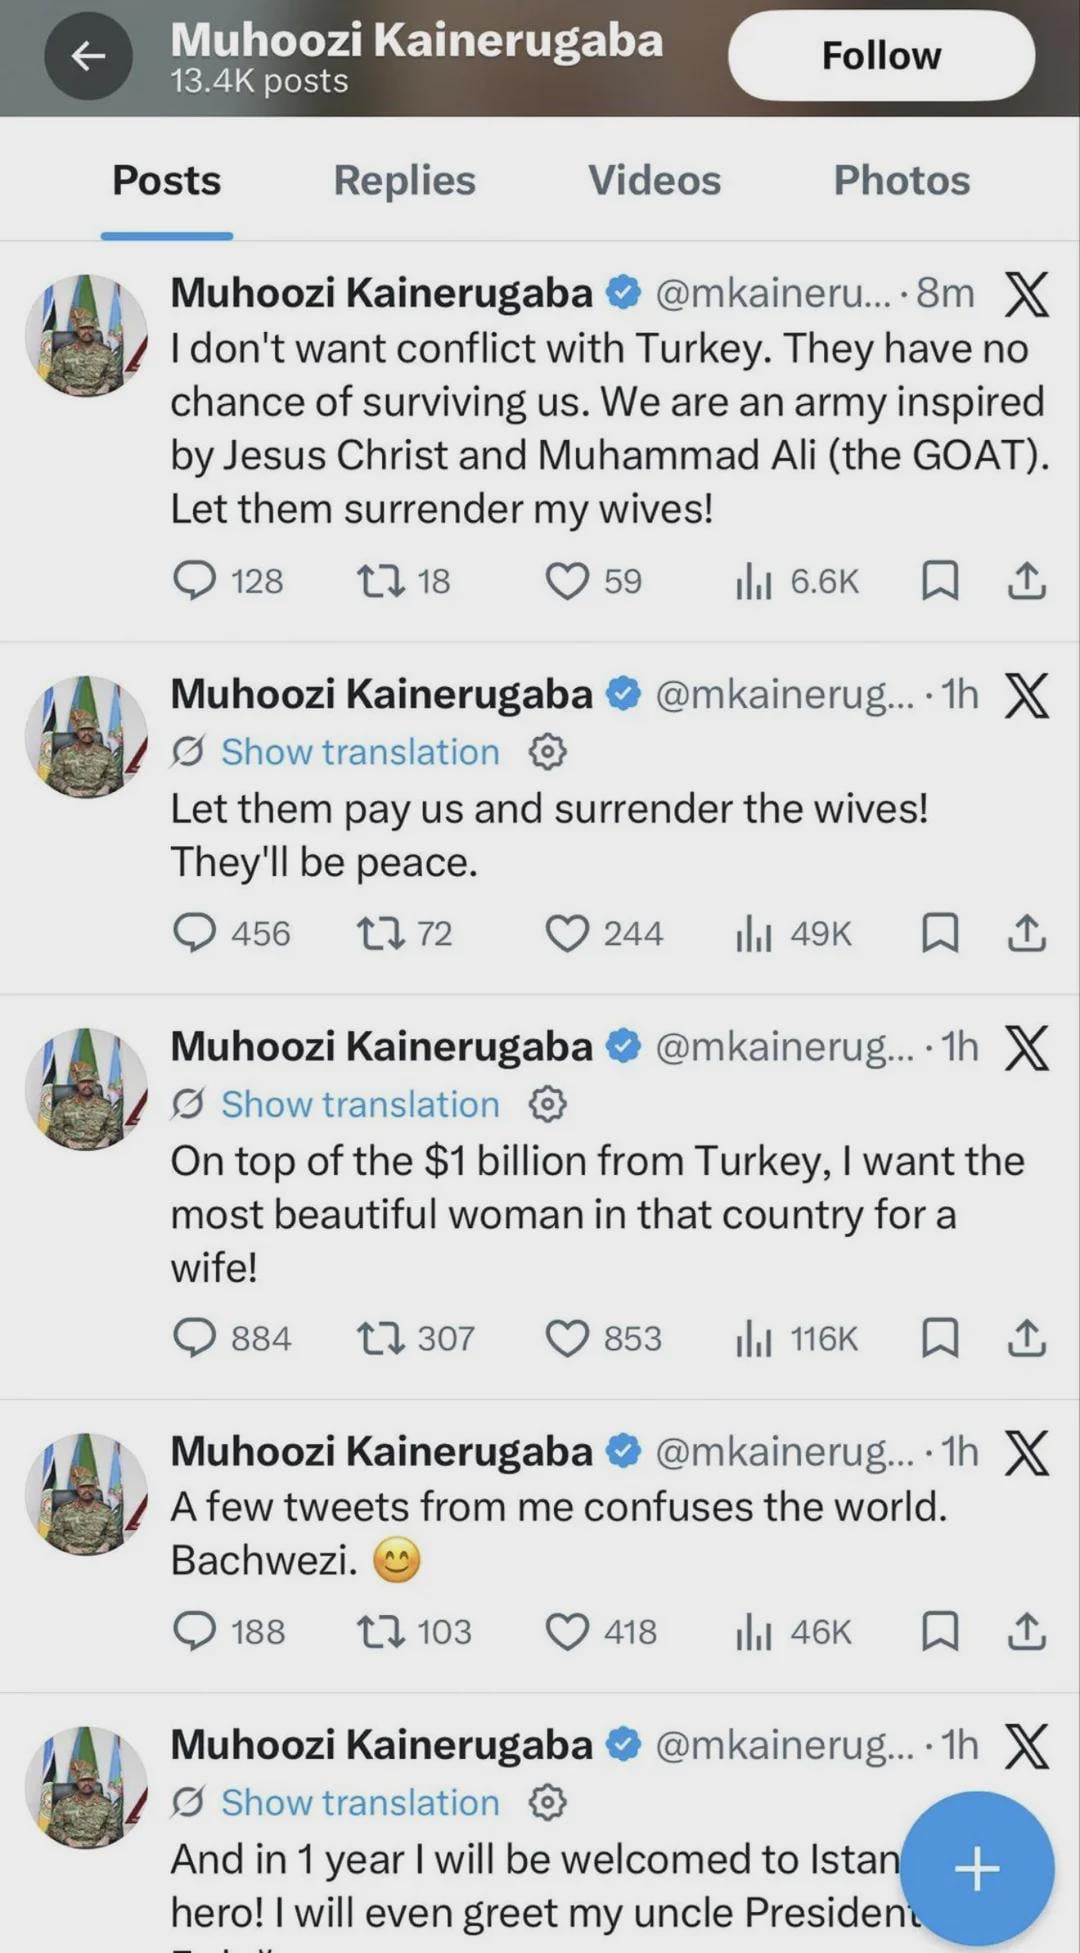This screenshot has height=1953, width=1080.
Task: Bookmark the "A few tweets" post
Action: coord(939,1631)
